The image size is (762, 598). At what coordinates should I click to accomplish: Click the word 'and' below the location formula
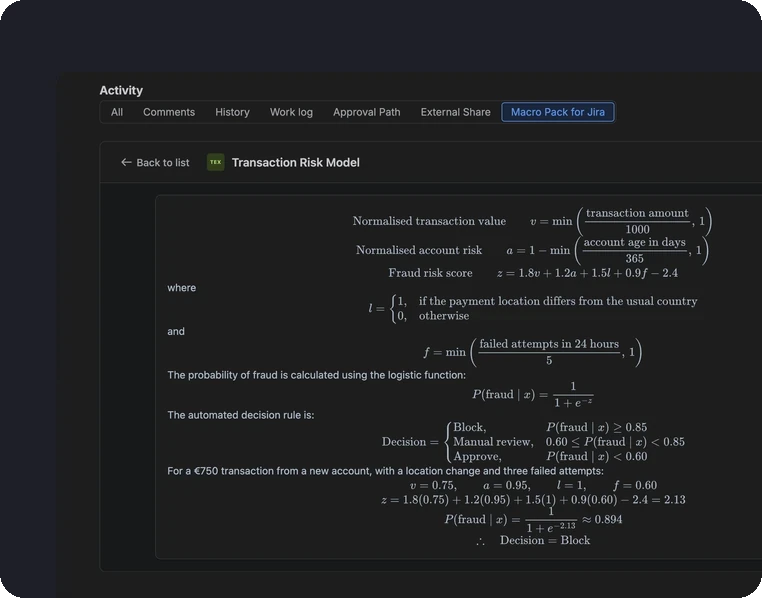(176, 331)
